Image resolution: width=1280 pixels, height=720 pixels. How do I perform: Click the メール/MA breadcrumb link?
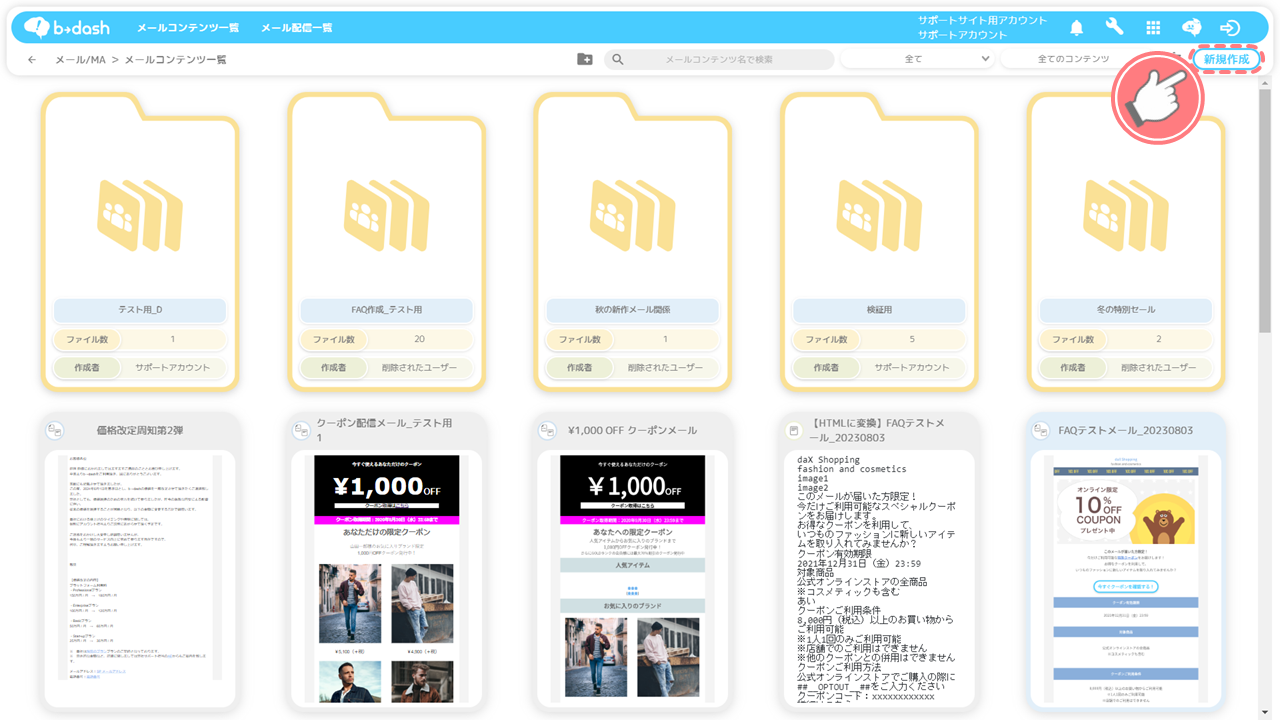point(80,60)
